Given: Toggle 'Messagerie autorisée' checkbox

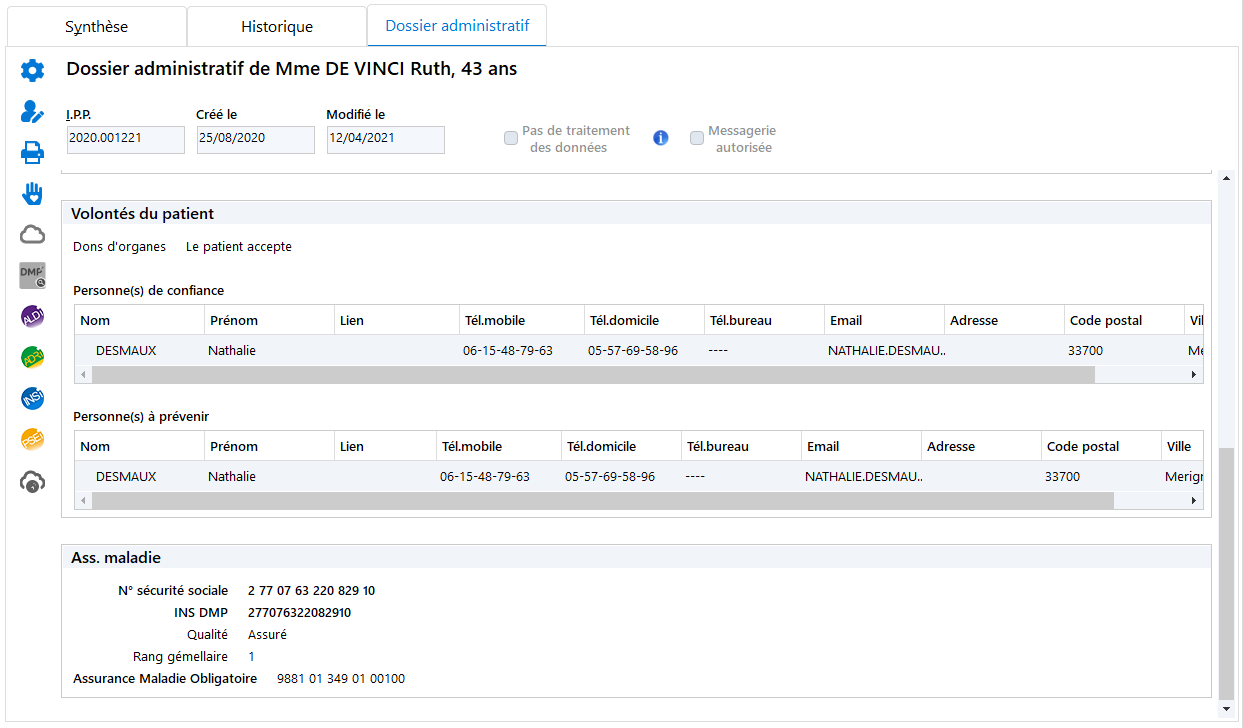Looking at the screenshot, I should point(697,138).
